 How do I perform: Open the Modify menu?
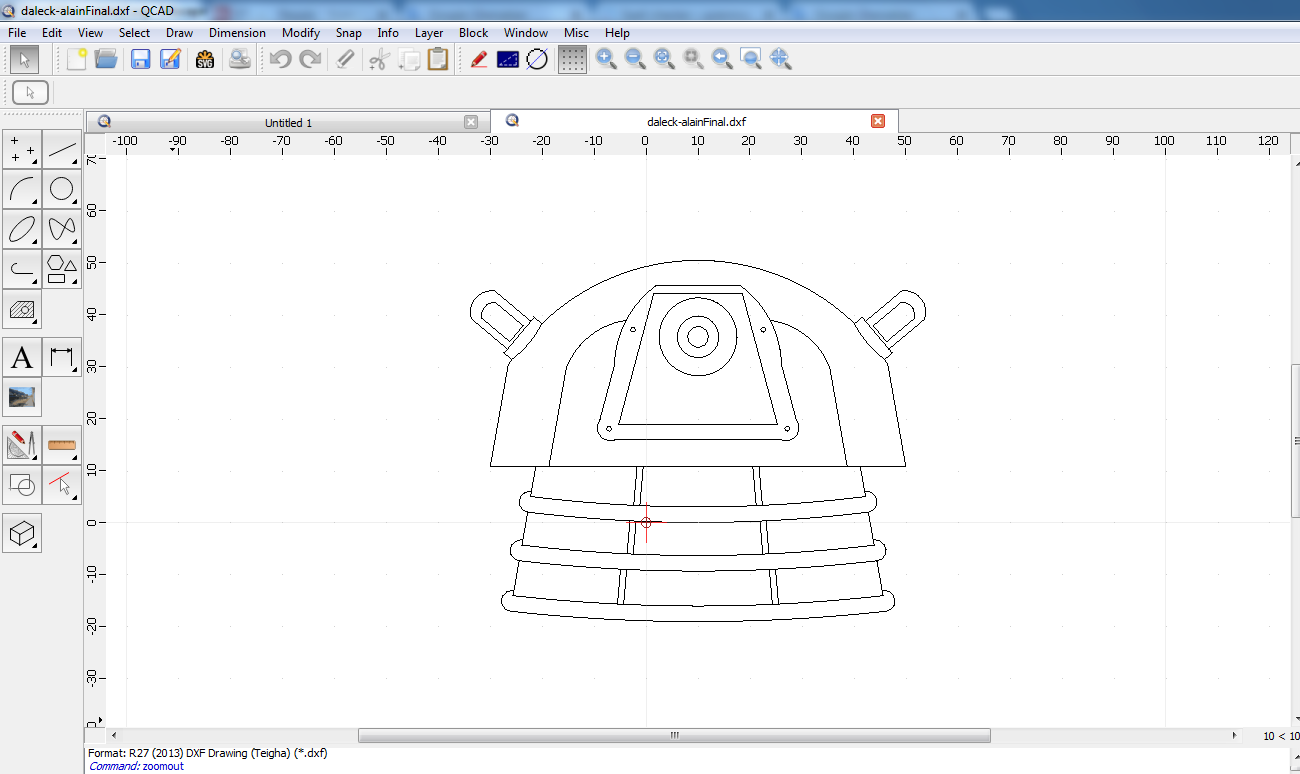(301, 32)
